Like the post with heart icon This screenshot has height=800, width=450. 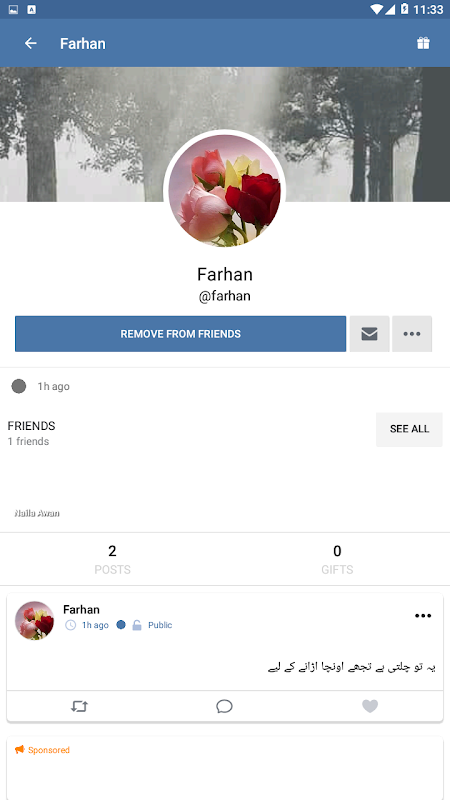pos(370,706)
